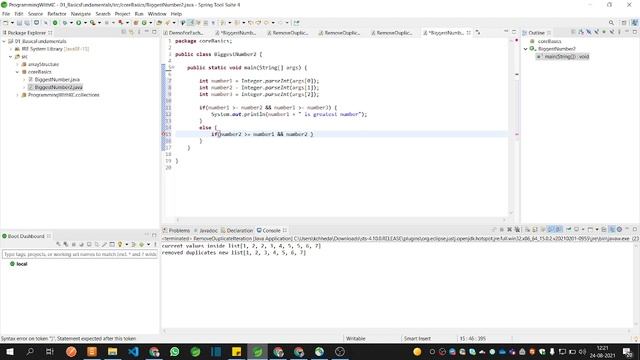Open the New file dropdown arrow
The height and width of the screenshot is (360, 640).
click(12, 23)
